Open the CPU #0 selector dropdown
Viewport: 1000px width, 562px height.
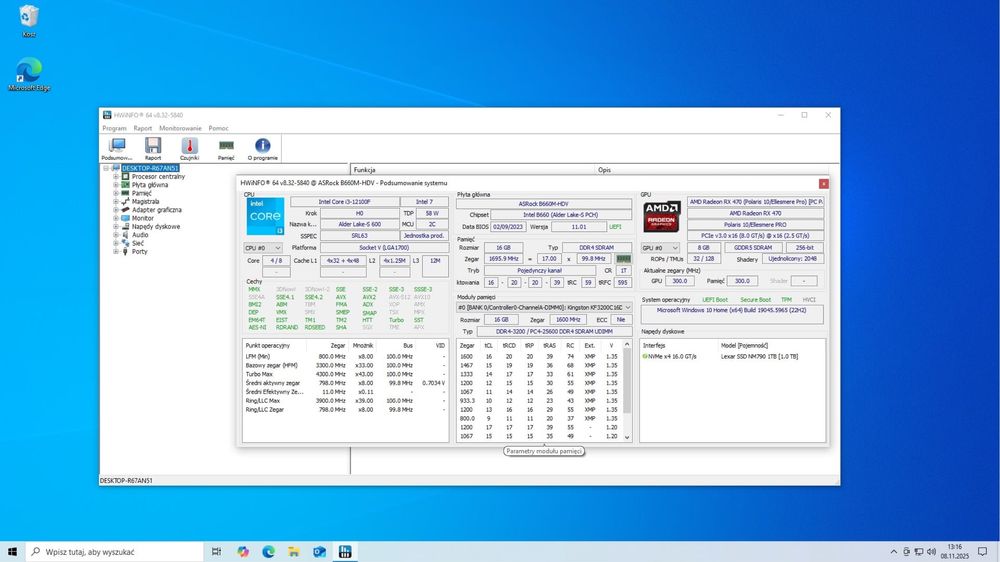264,247
